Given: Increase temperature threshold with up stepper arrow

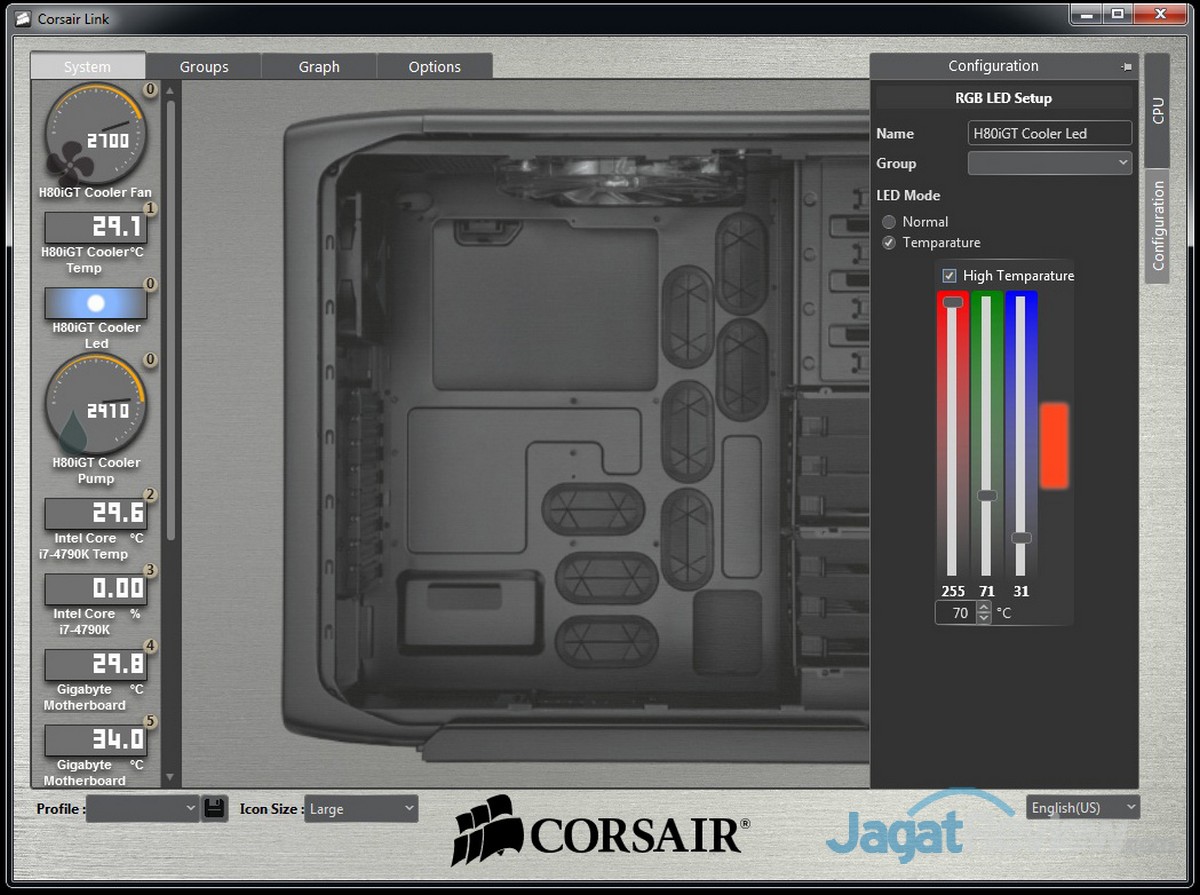Looking at the screenshot, I should point(984,607).
